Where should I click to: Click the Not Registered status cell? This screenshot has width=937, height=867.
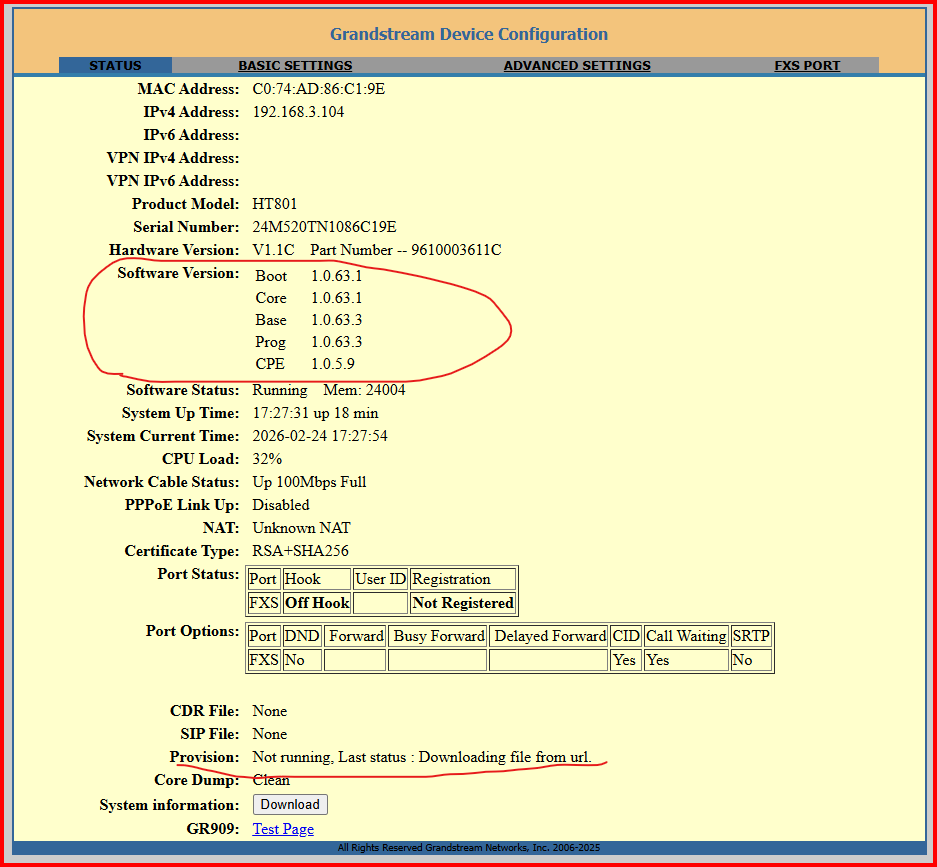click(463, 603)
